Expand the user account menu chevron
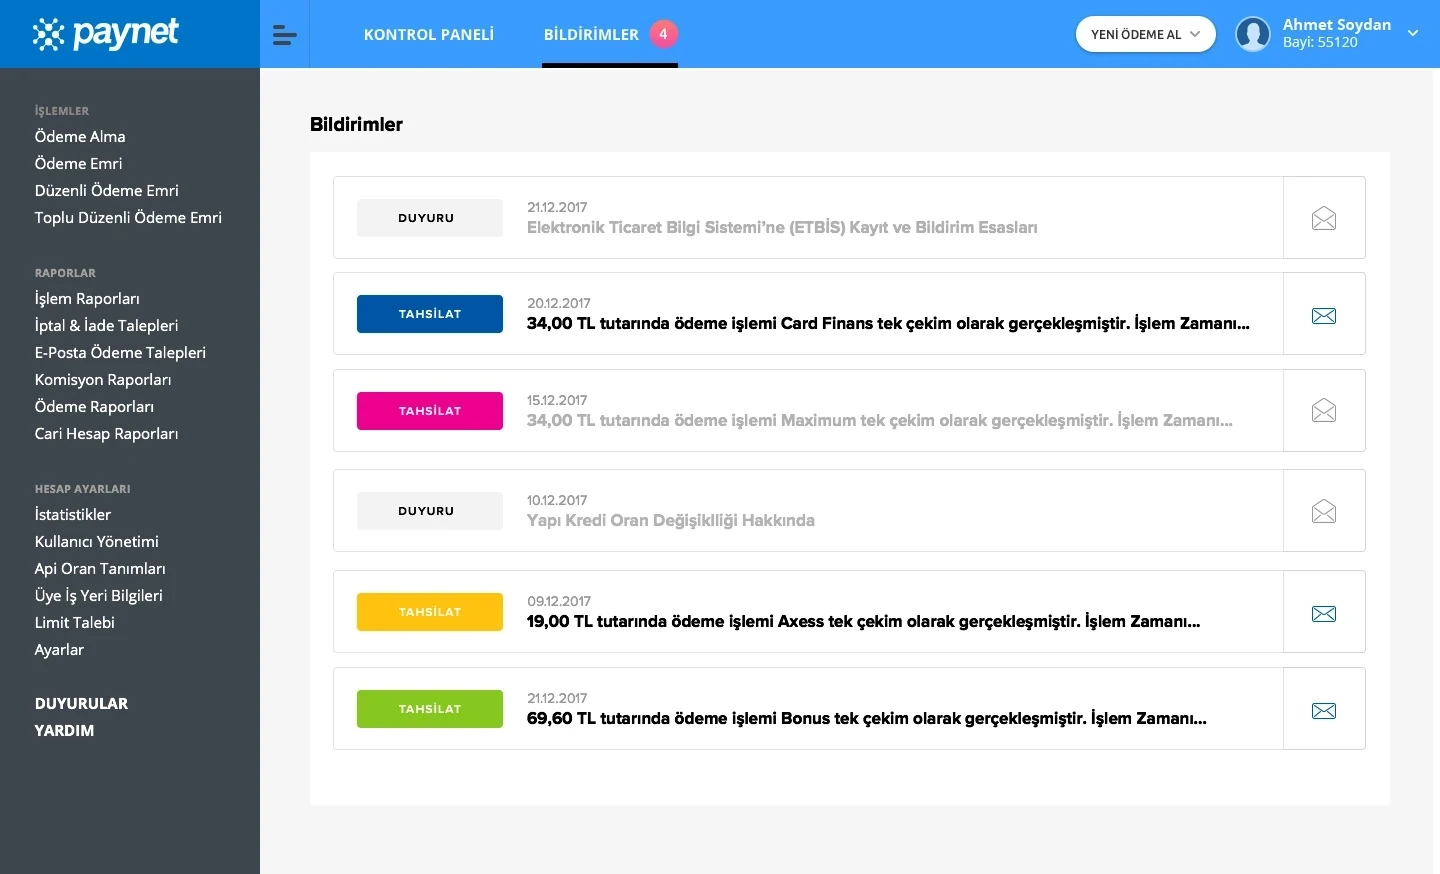The image size is (1440, 874). 1413,34
